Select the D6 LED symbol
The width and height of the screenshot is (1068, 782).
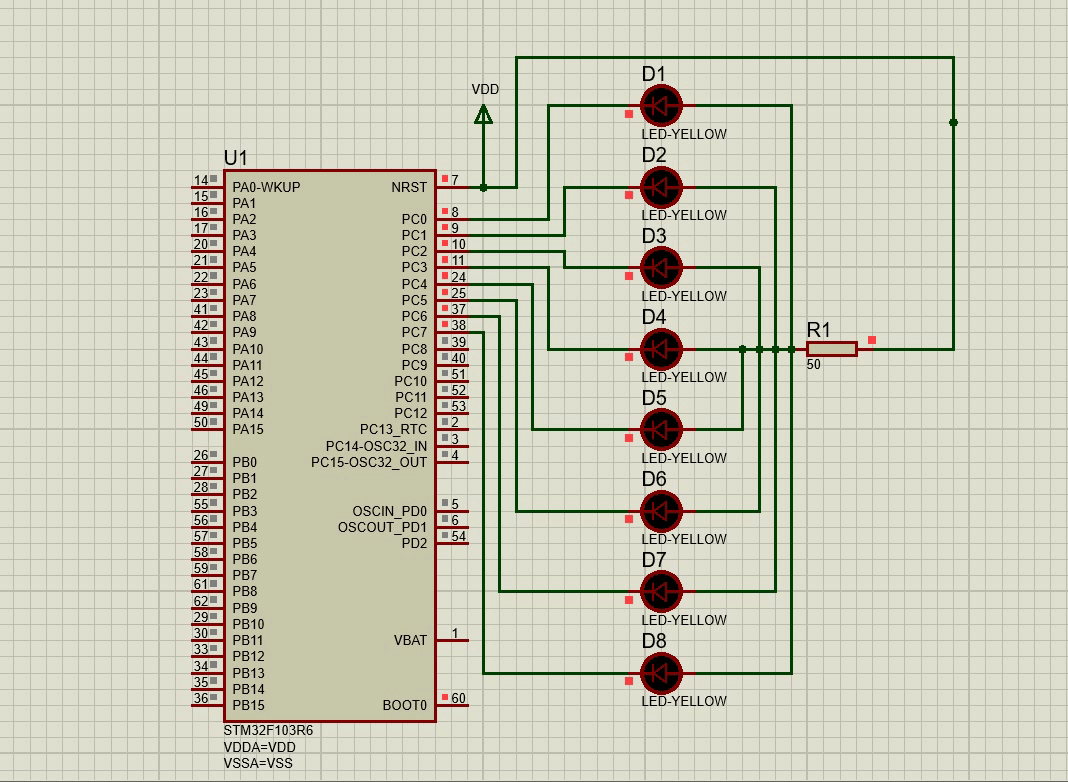(x=661, y=511)
